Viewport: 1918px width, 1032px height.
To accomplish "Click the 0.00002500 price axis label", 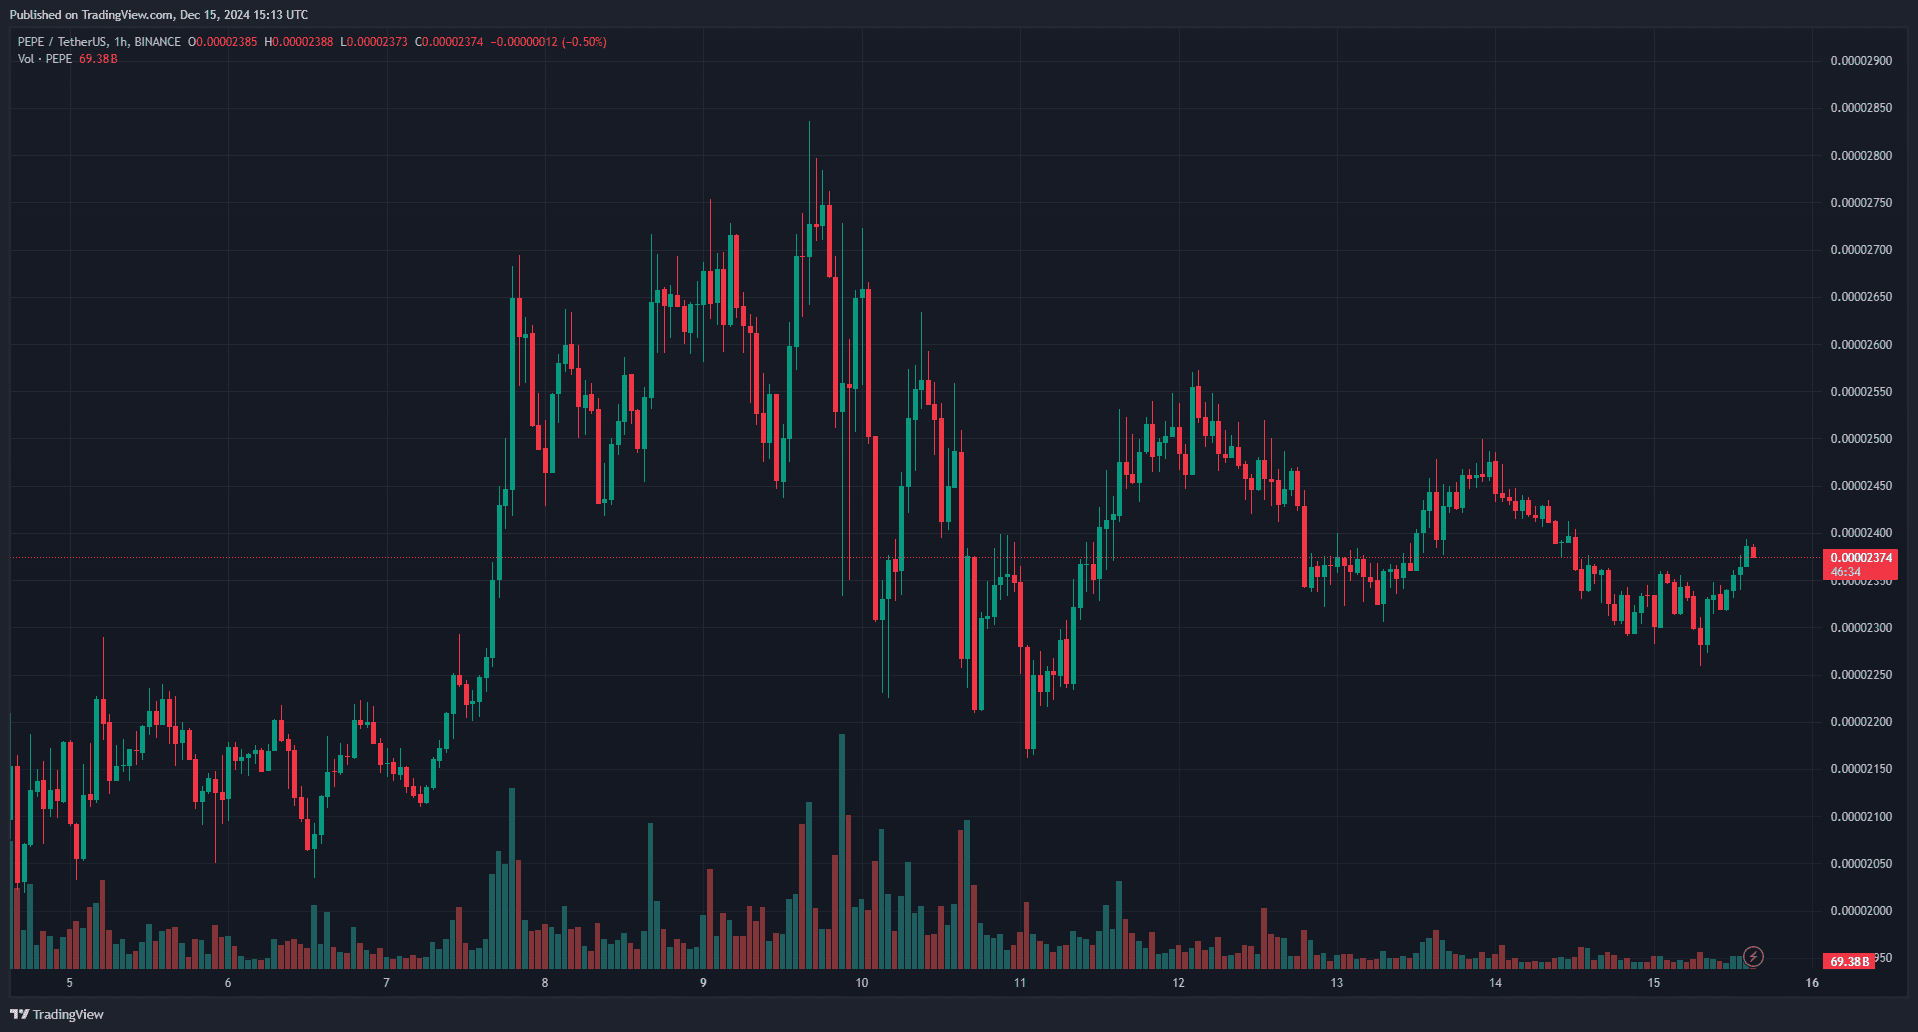I will point(1861,439).
